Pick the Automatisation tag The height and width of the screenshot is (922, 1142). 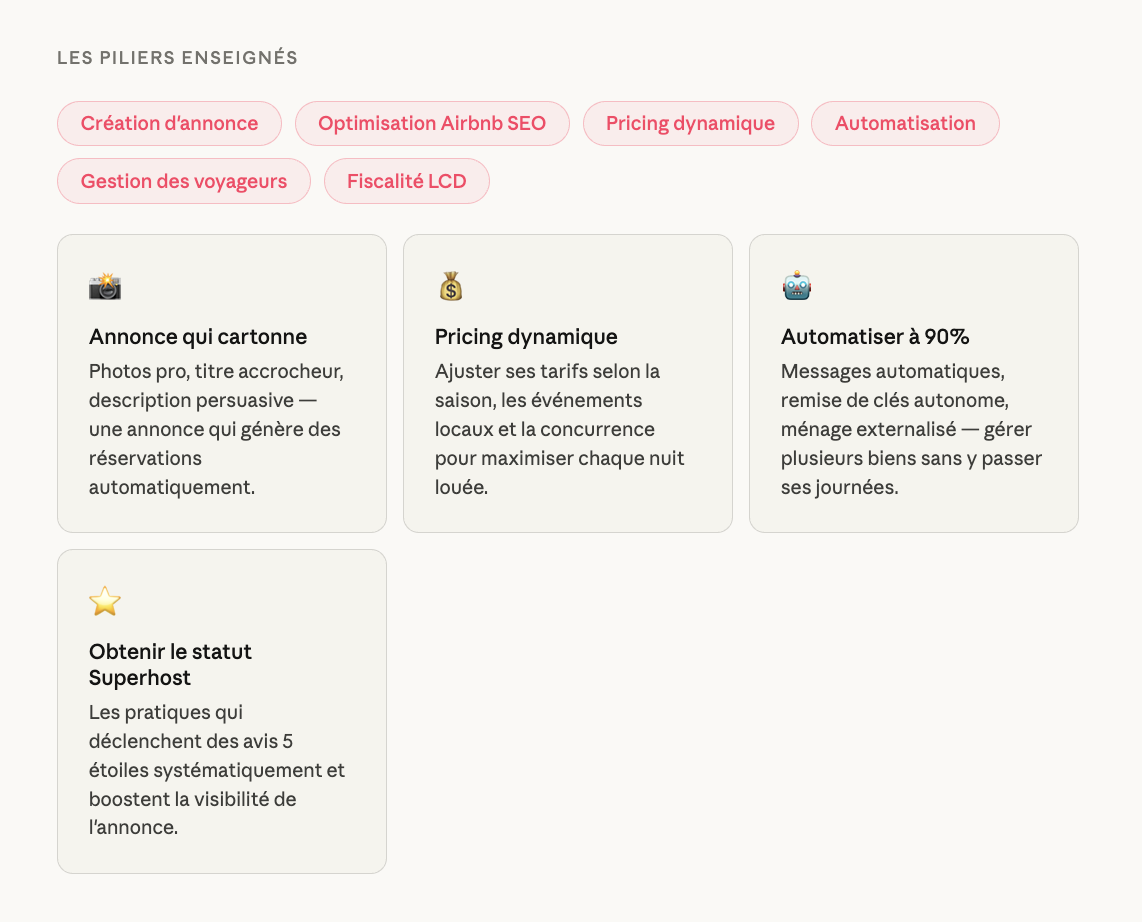(905, 124)
